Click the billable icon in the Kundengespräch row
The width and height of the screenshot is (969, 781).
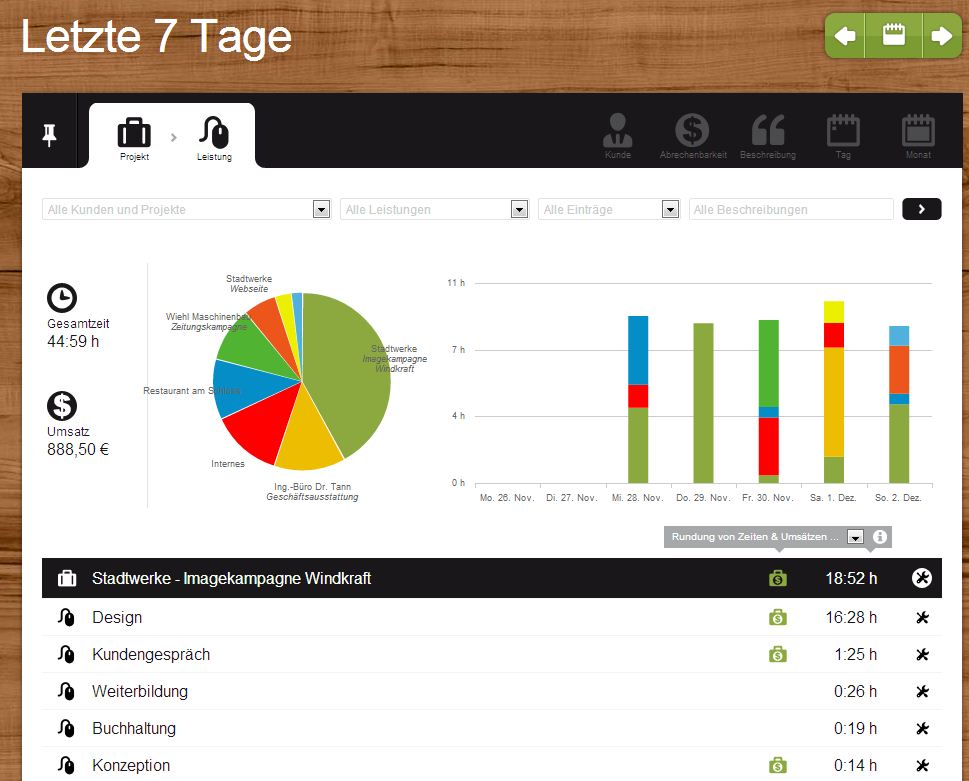point(777,654)
